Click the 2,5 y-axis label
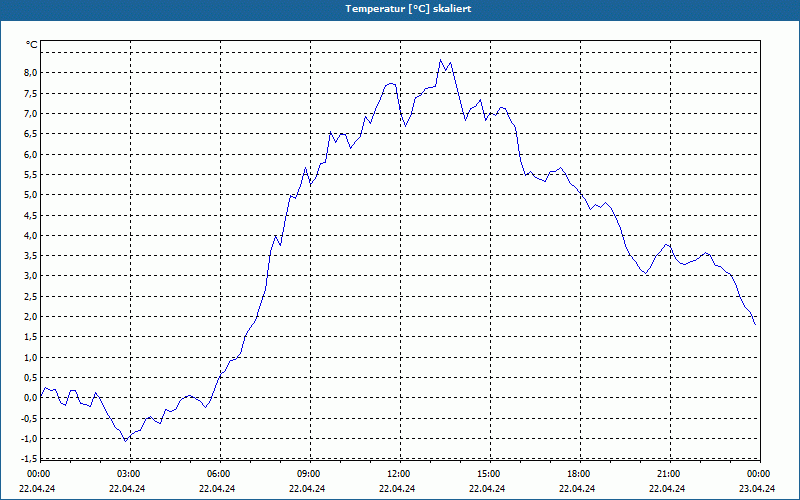800x500 pixels. click(x=31, y=296)
